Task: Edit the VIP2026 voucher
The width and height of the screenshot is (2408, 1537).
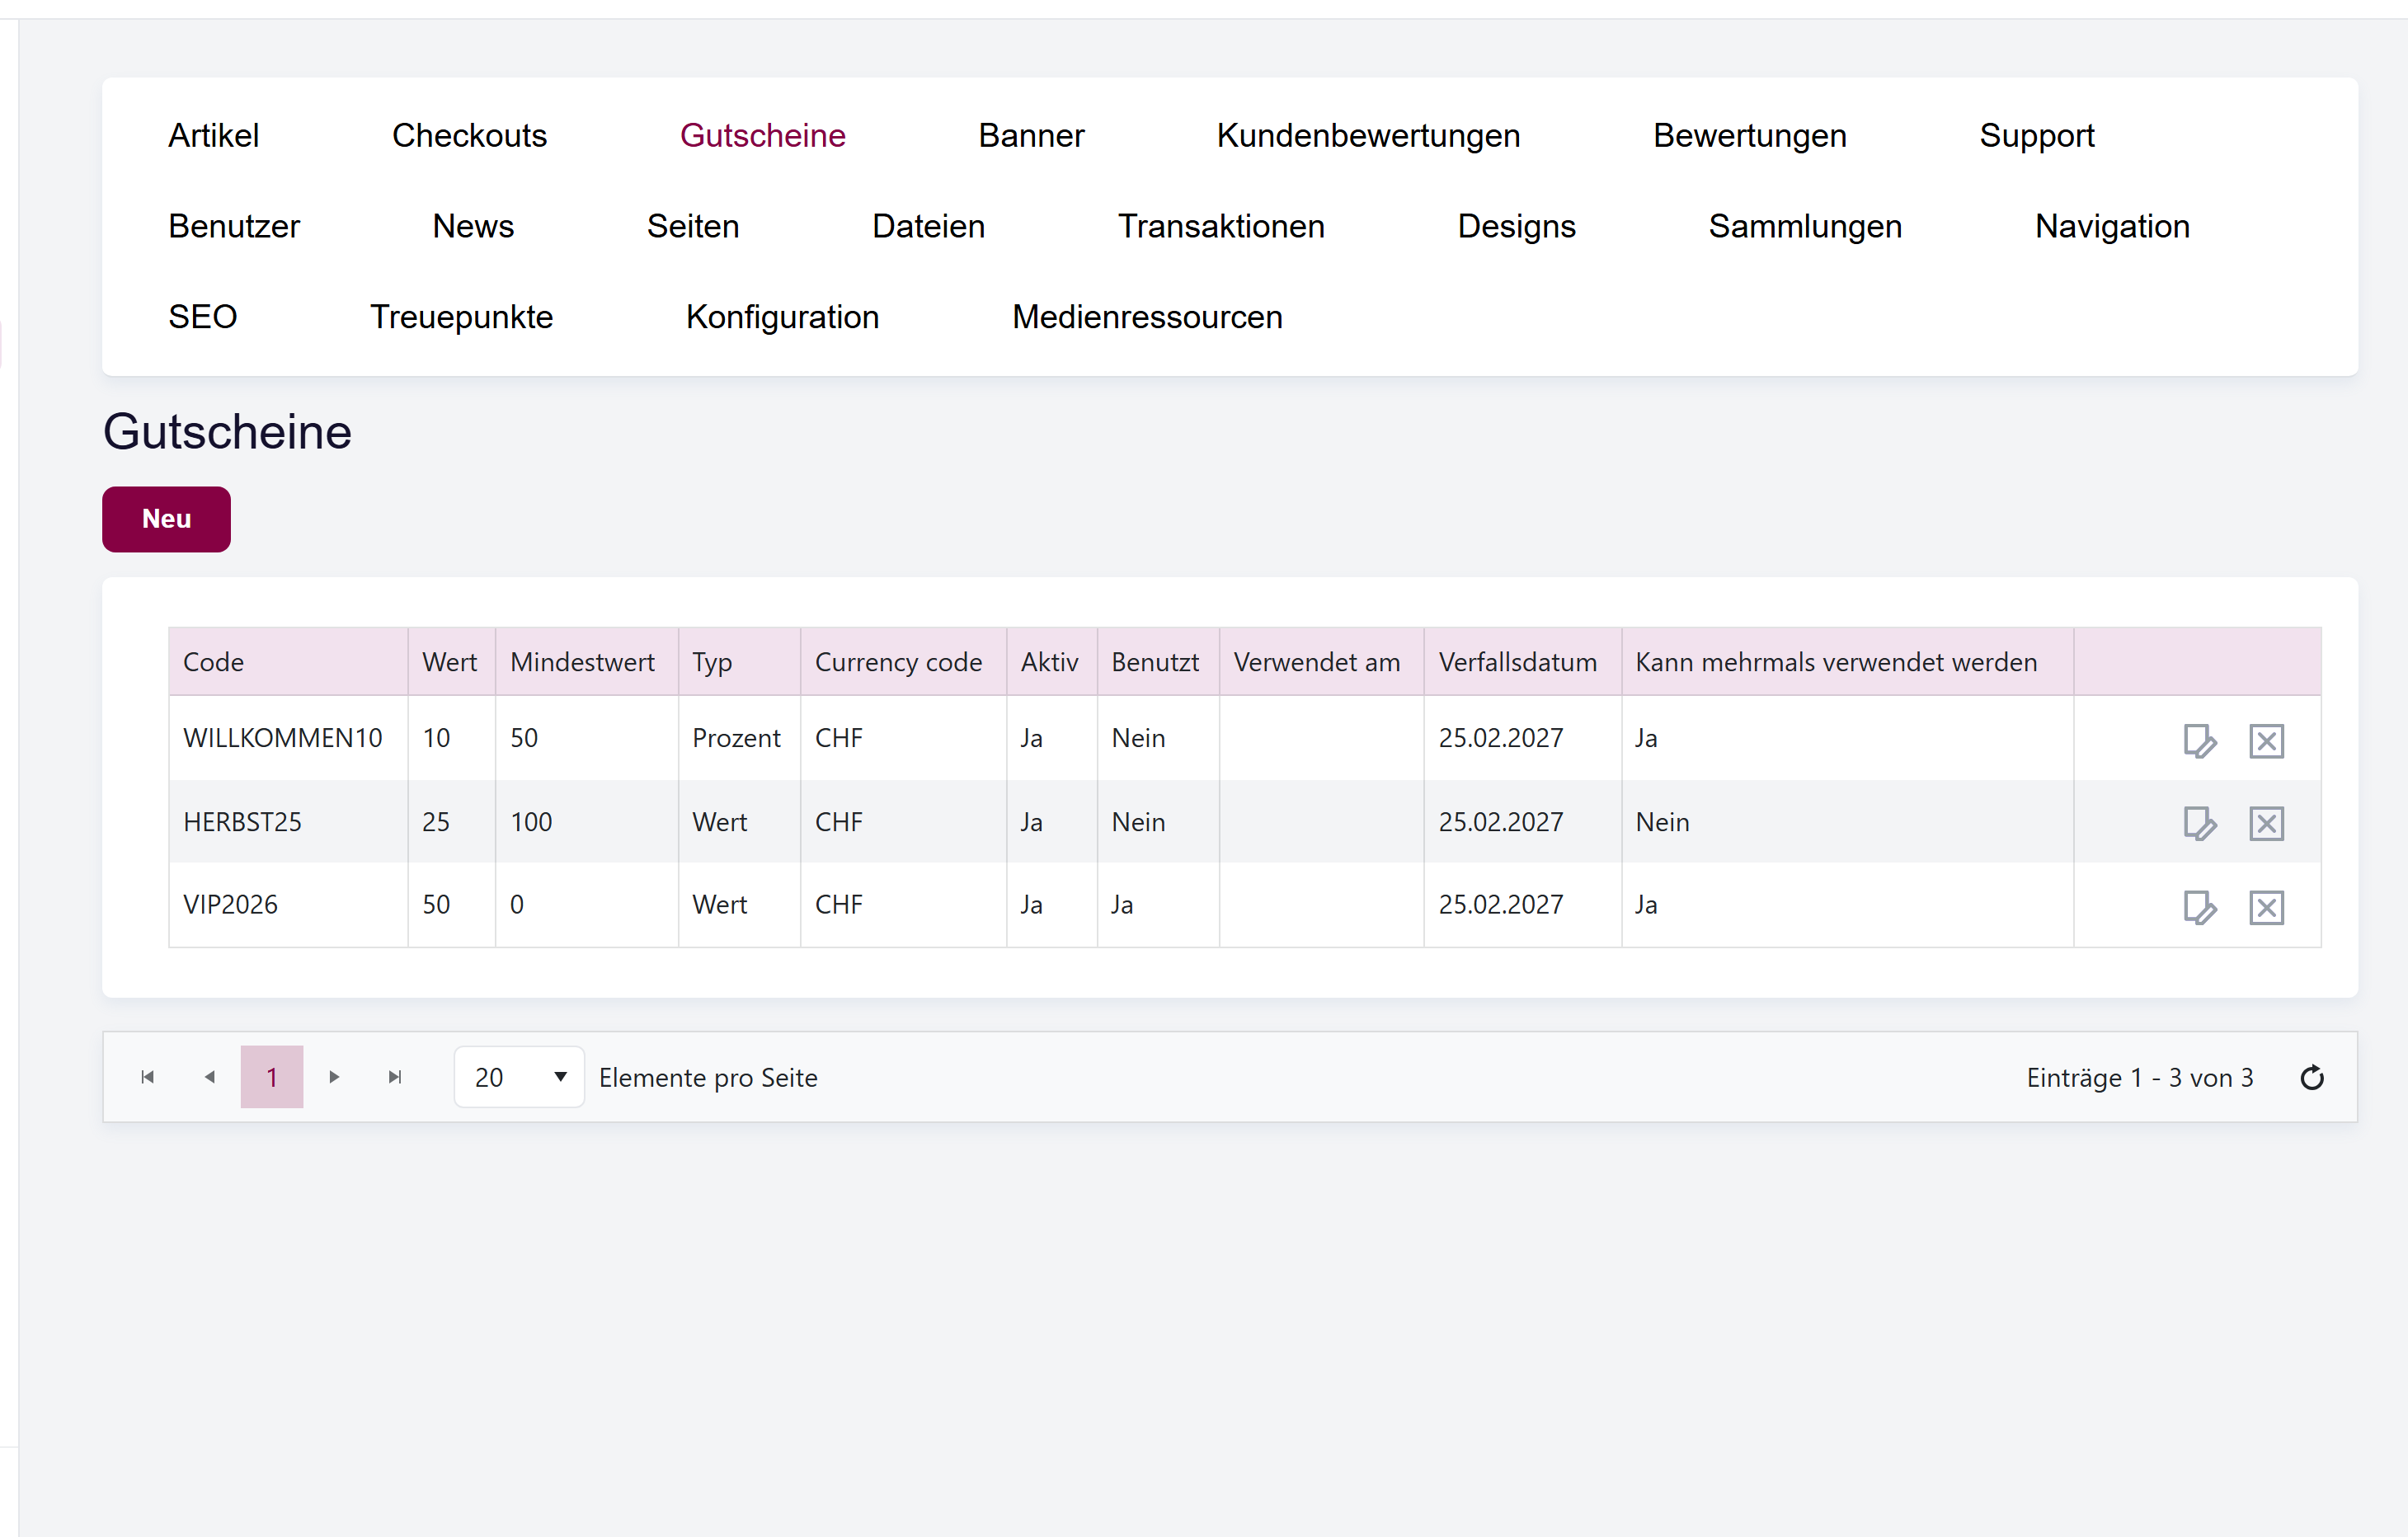Action: point(2199,907)
